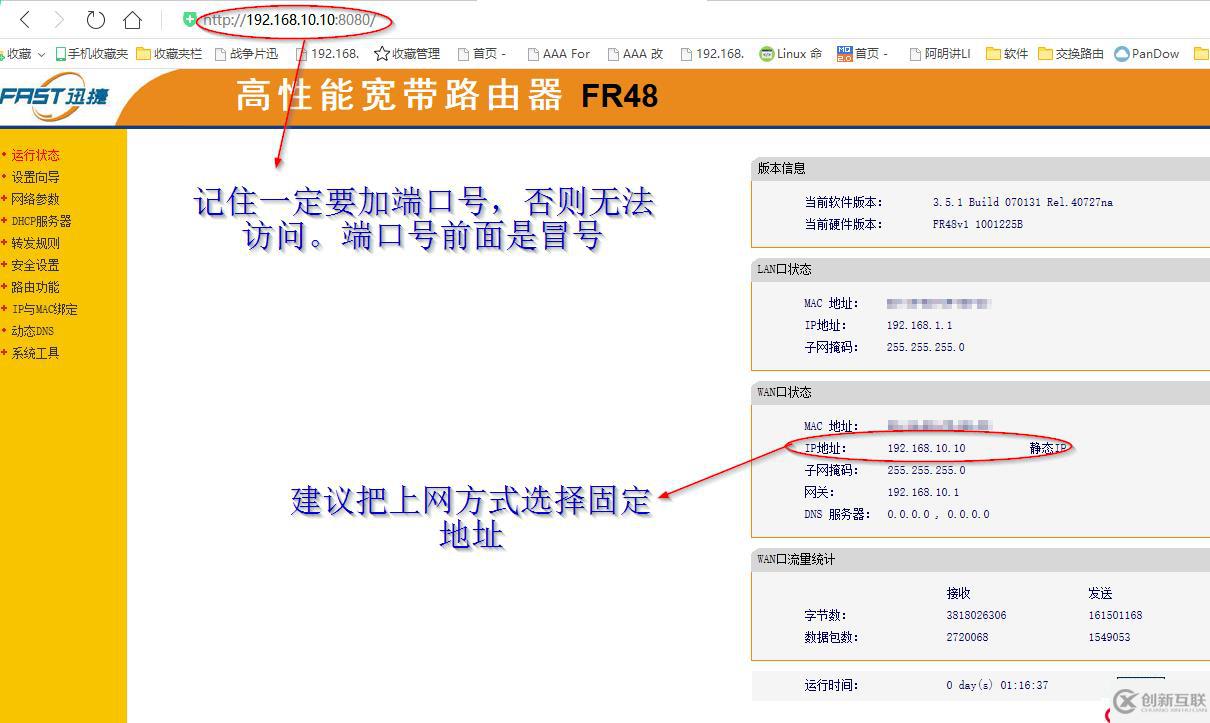Viewport: 1210px width, 723px height.
Task: Open IP与MAC绑定 in the sidebar
Action: coord(44,309)
